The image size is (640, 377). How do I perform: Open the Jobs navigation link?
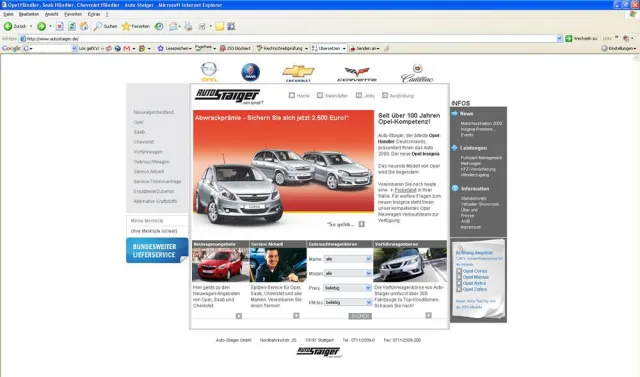pyautogui.click(x=365, y=95)
